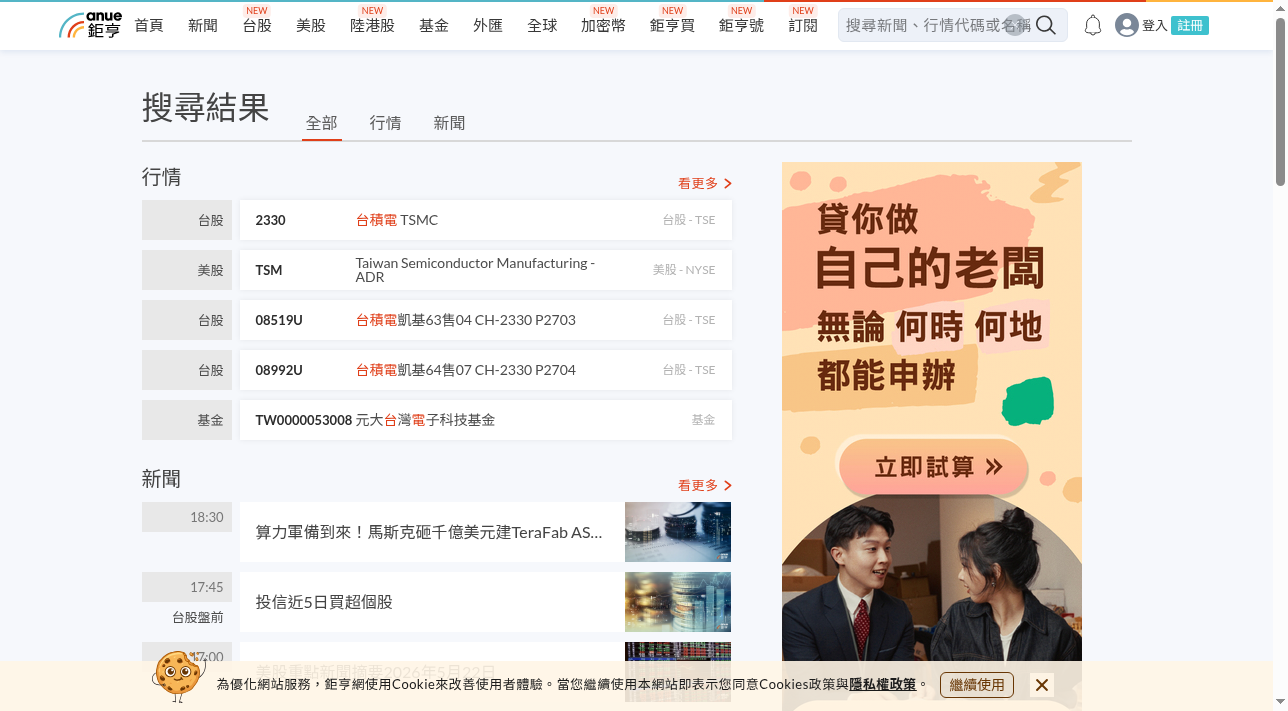Open the notification bell

pos(1093,25)
